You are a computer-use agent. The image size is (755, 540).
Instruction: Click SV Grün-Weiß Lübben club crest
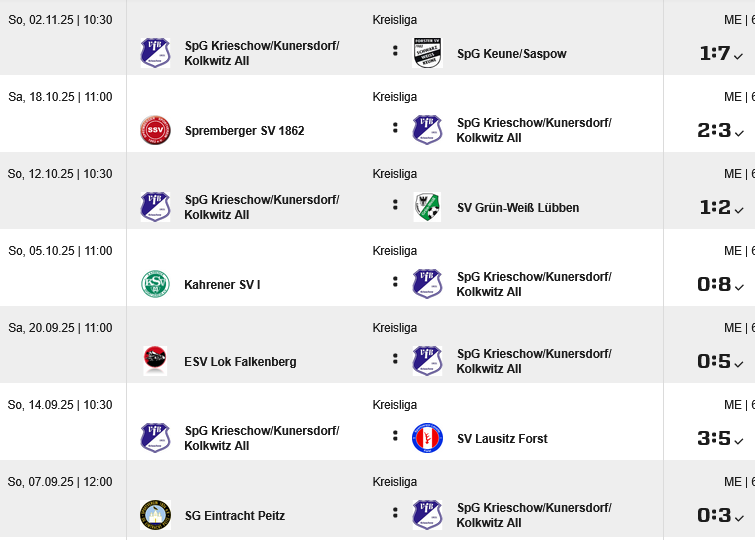pos(427,207)
